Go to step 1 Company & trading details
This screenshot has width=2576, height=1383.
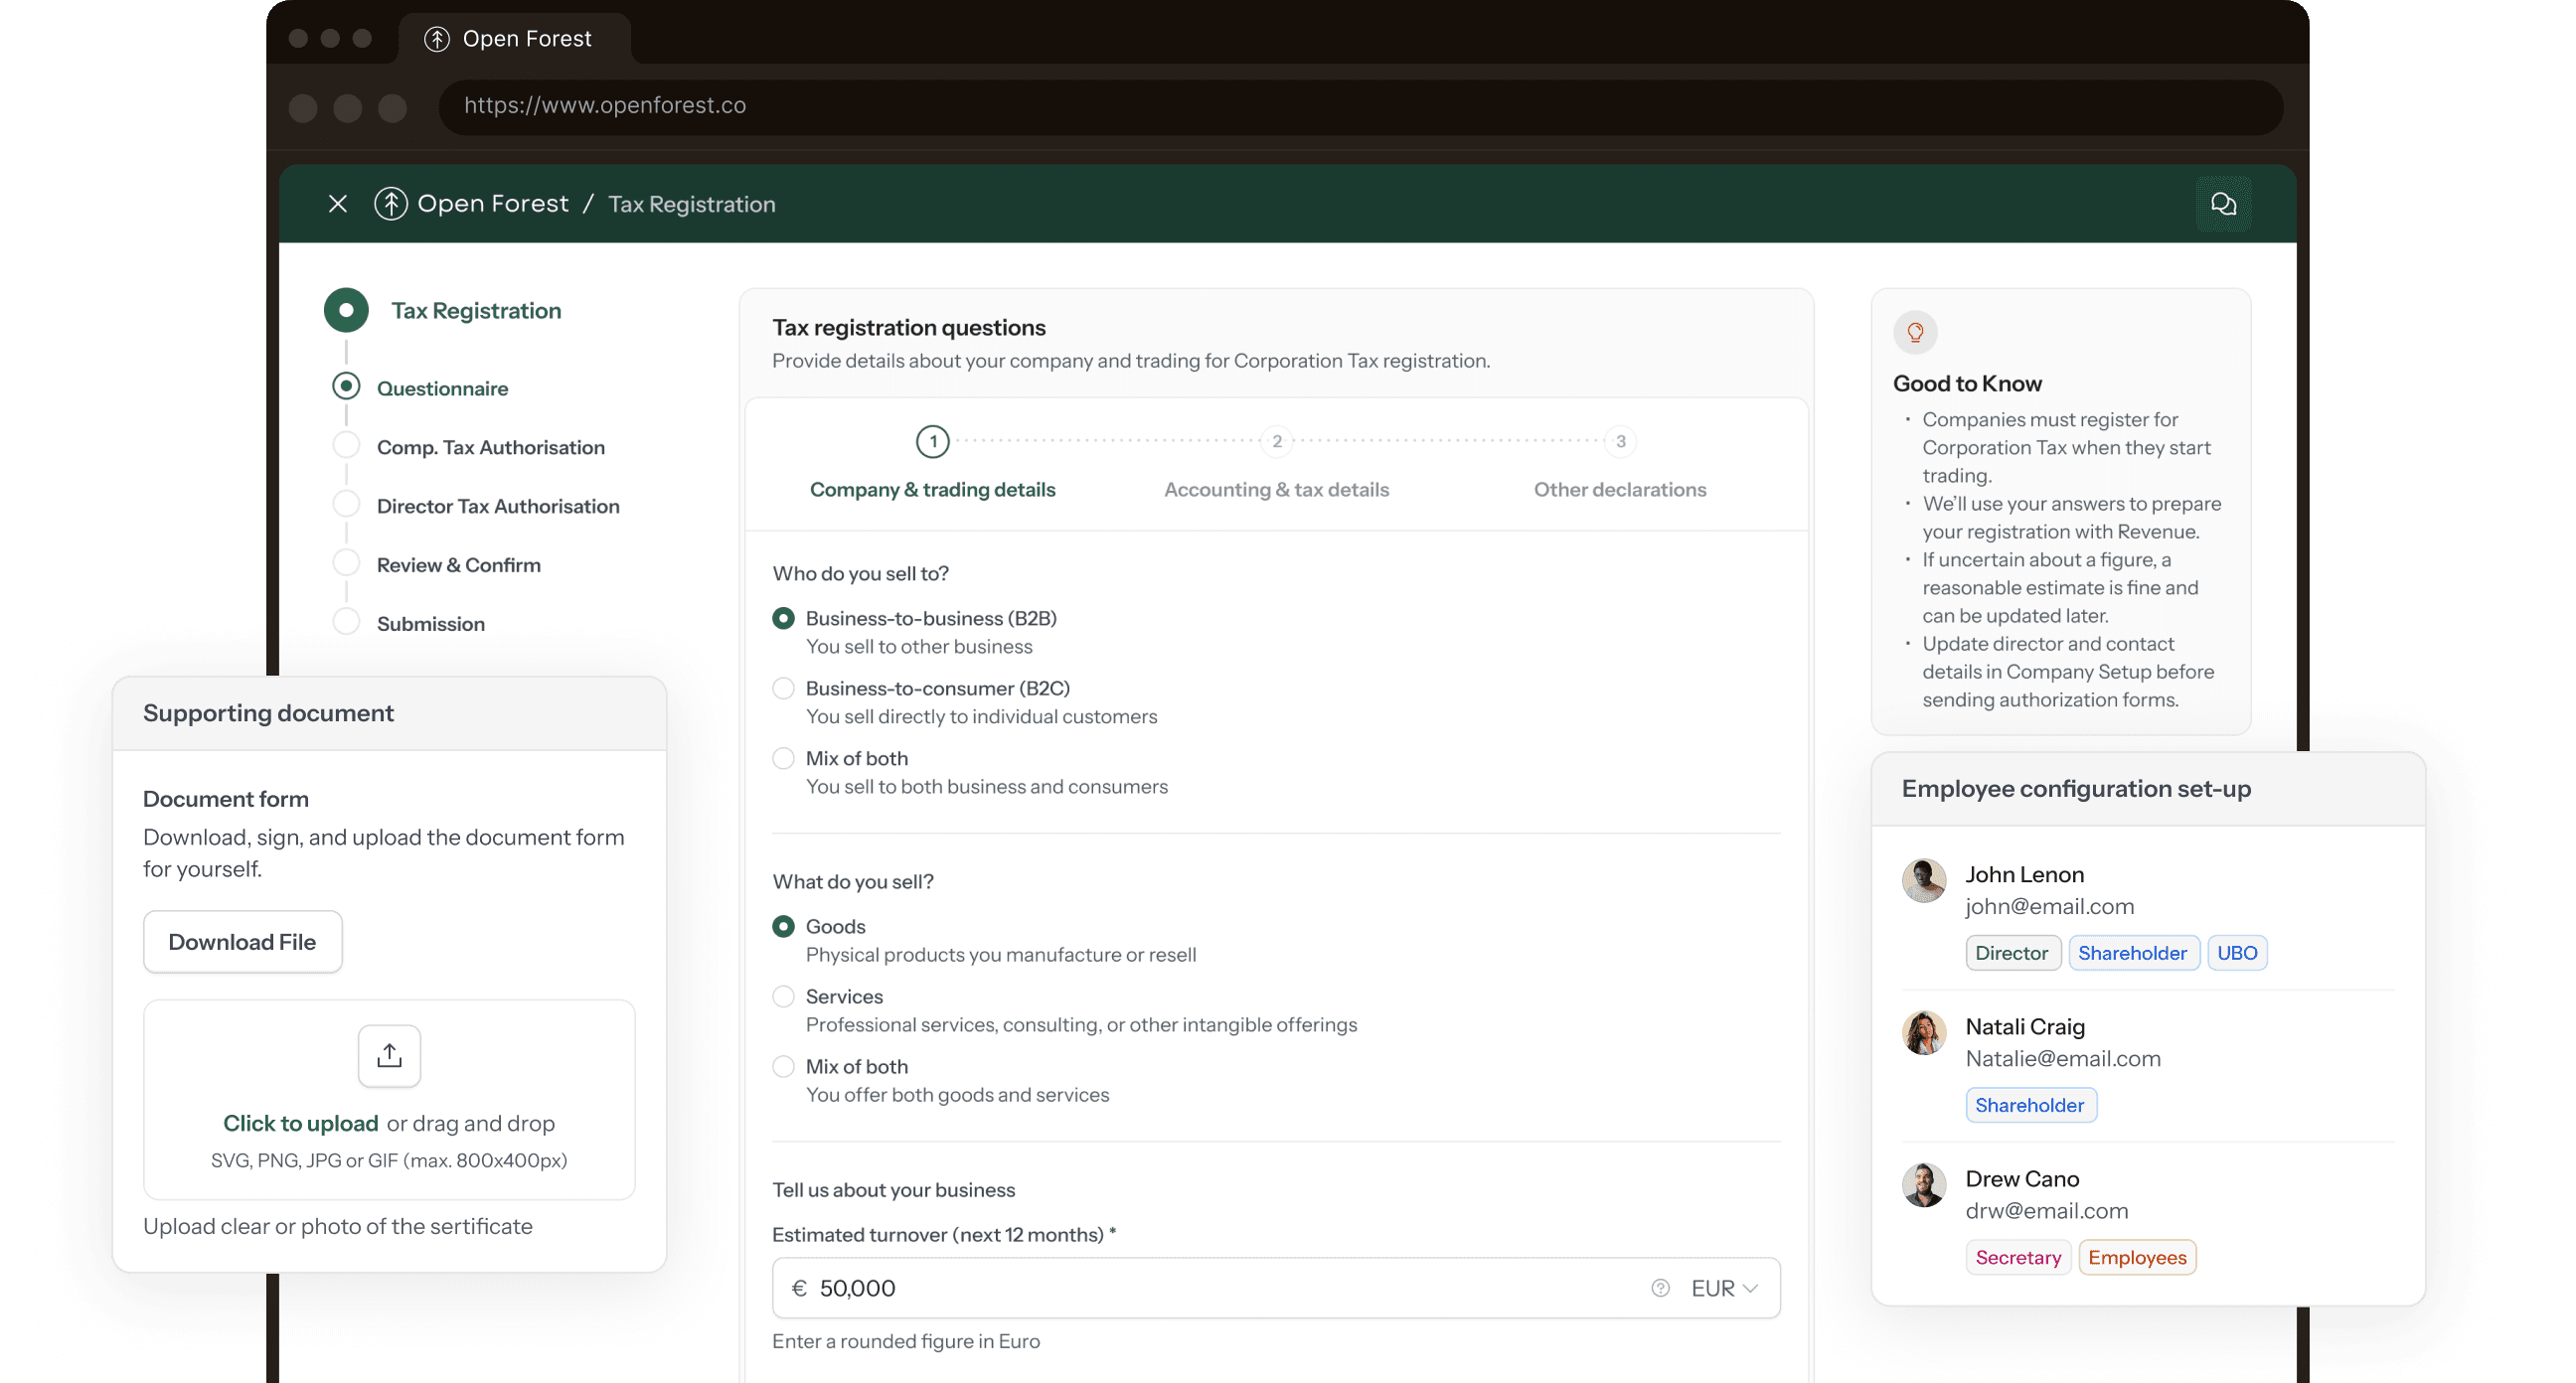pos(932,464)
